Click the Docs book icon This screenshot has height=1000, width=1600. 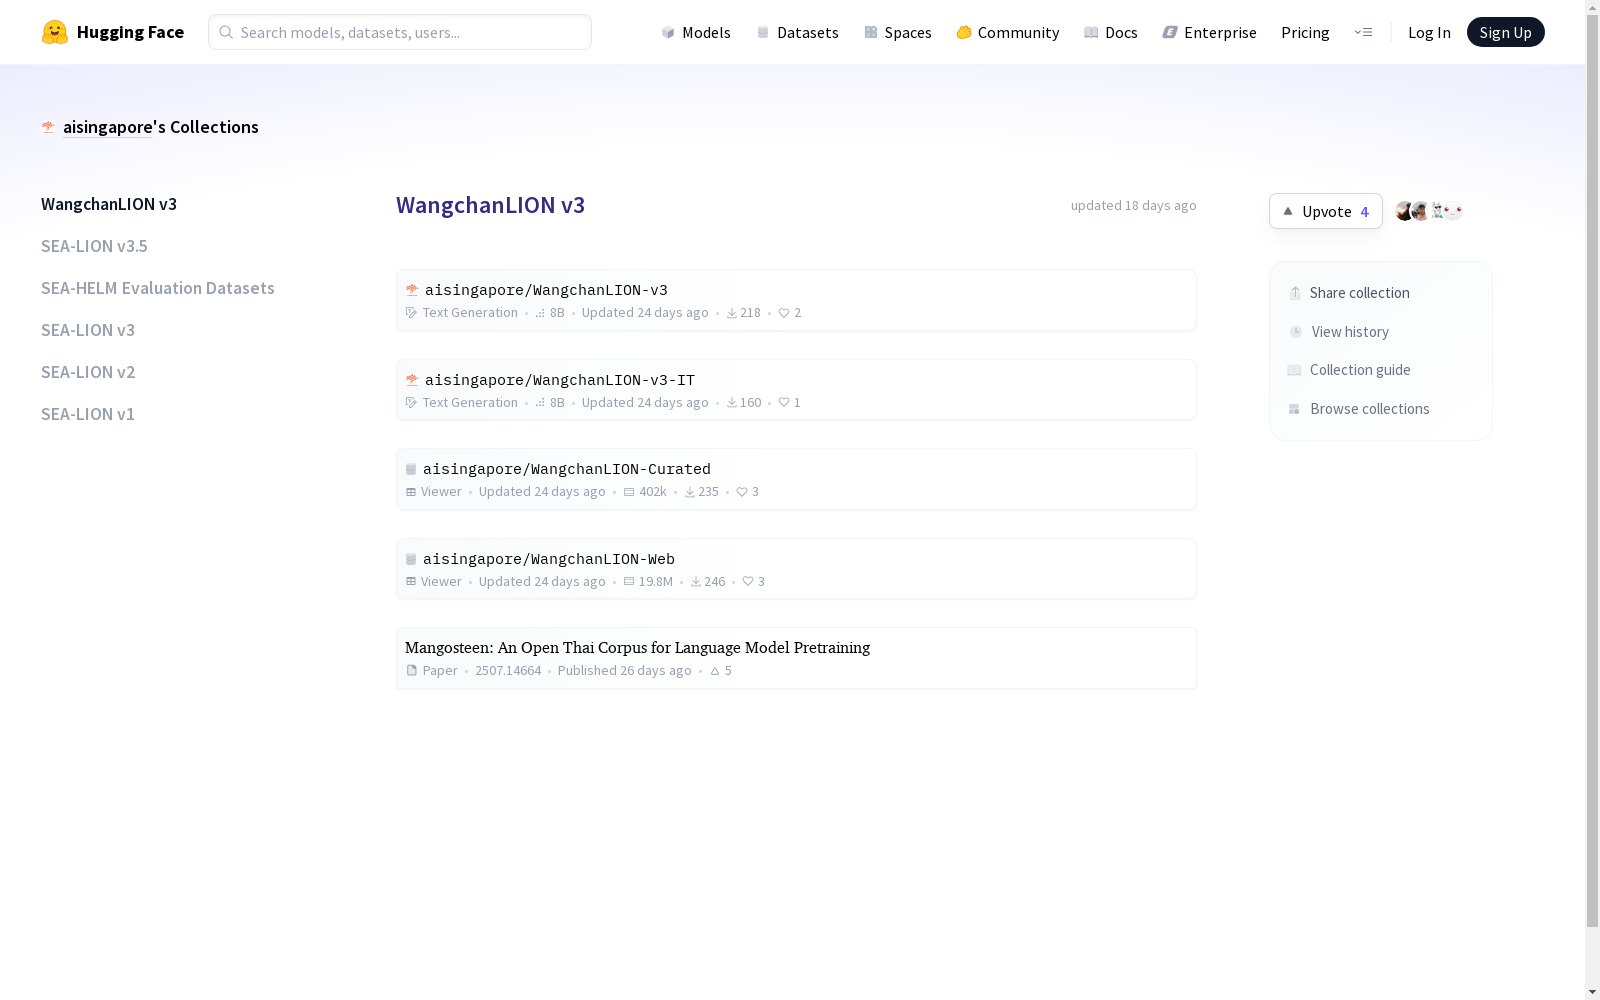click(x=1091, y=32)
